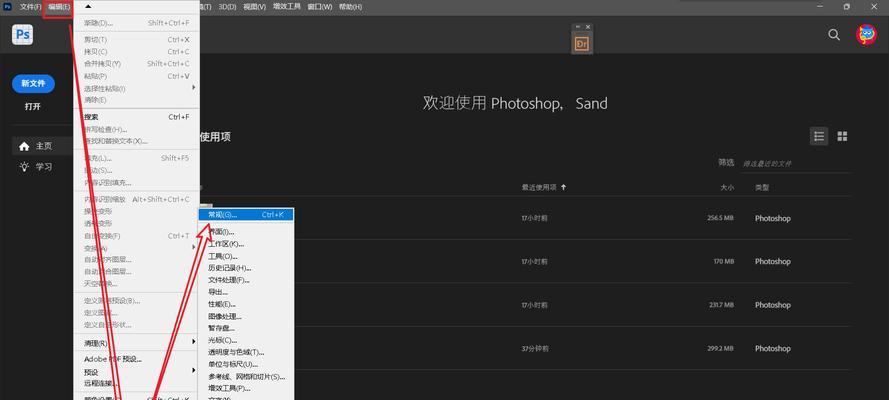Click the small Ps title bar icon
Image resolution: width=889 pixels, height=400 pixels.
pyautogui.click(x=7, y=6)
